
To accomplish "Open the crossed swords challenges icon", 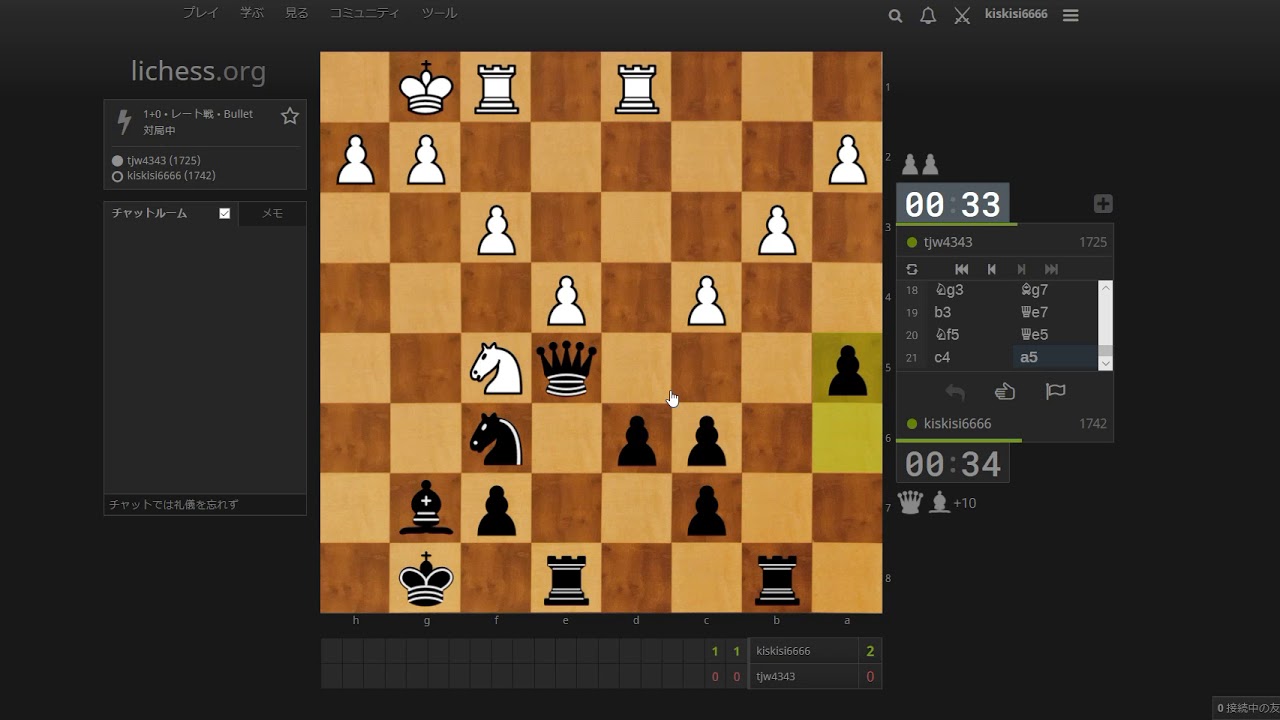I will coord(962,15).
